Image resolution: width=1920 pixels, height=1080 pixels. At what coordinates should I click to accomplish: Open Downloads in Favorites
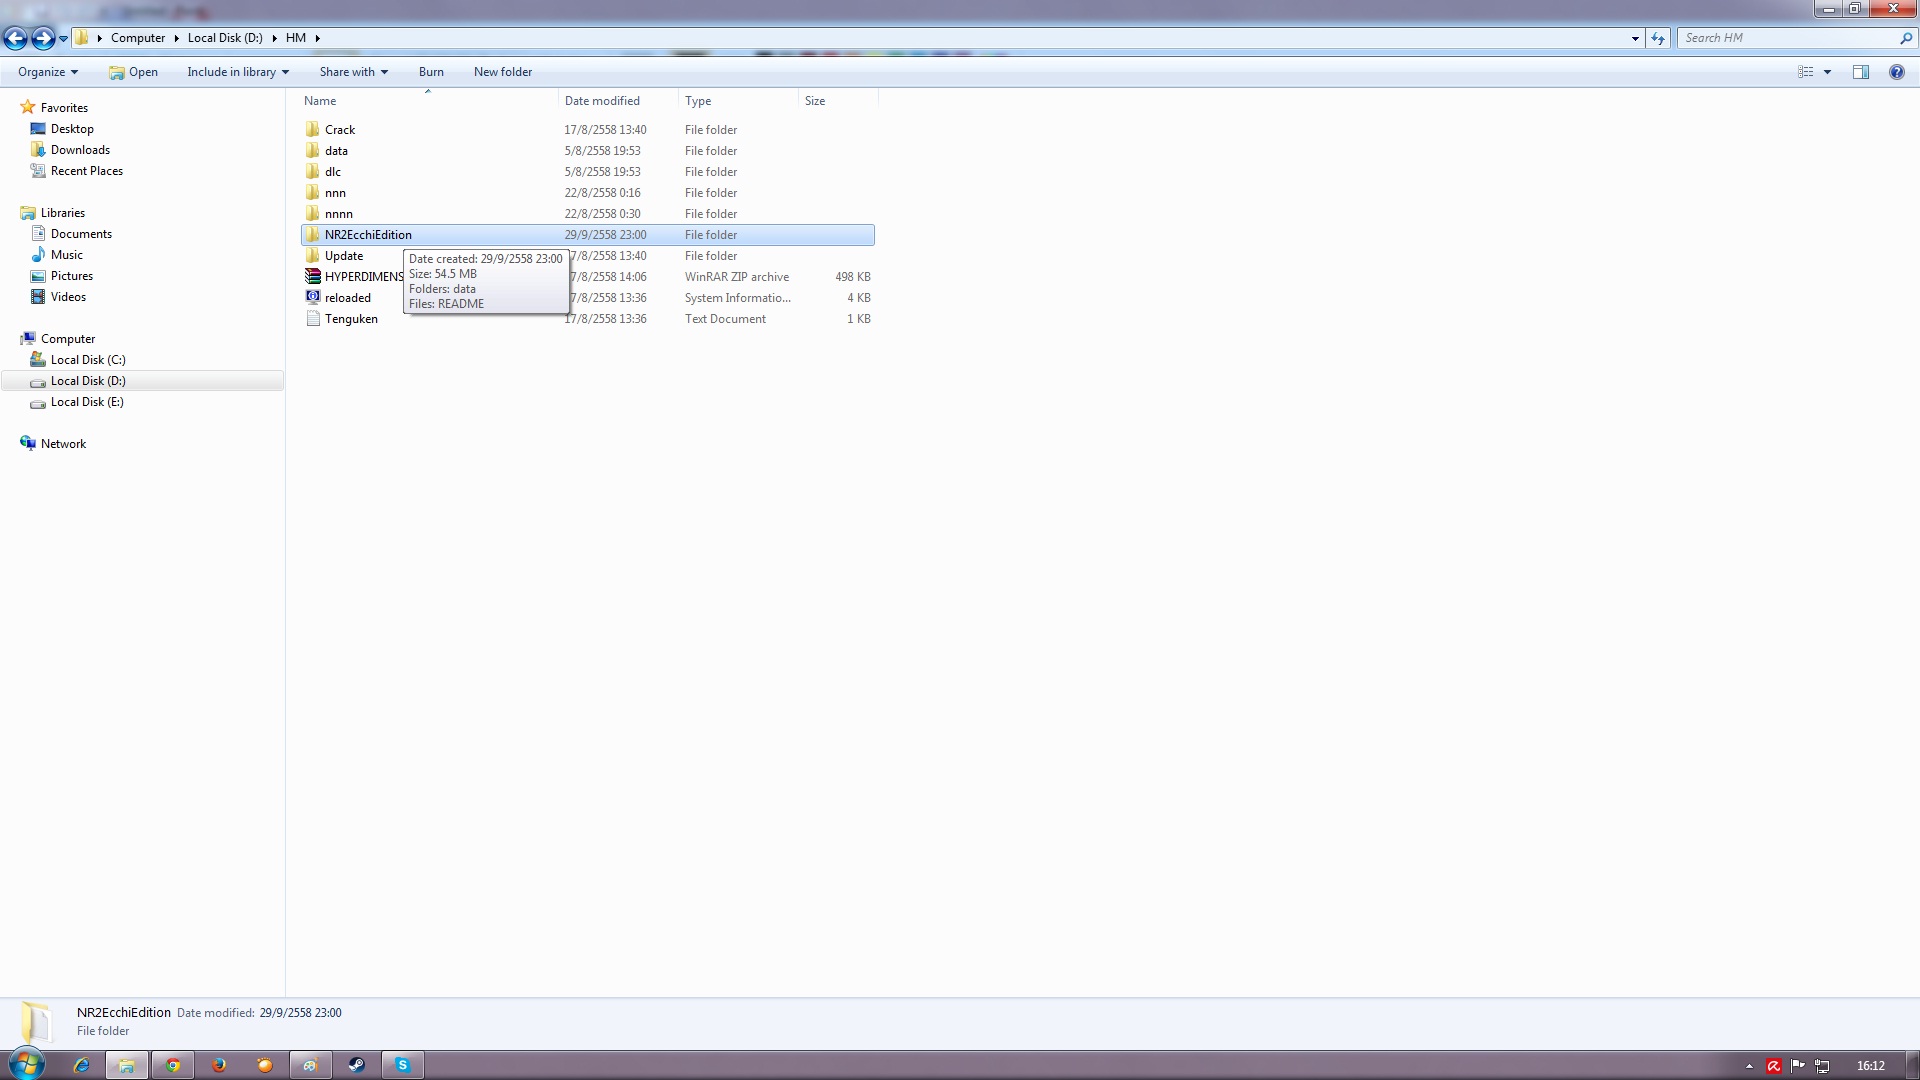[x=80, y=150]
